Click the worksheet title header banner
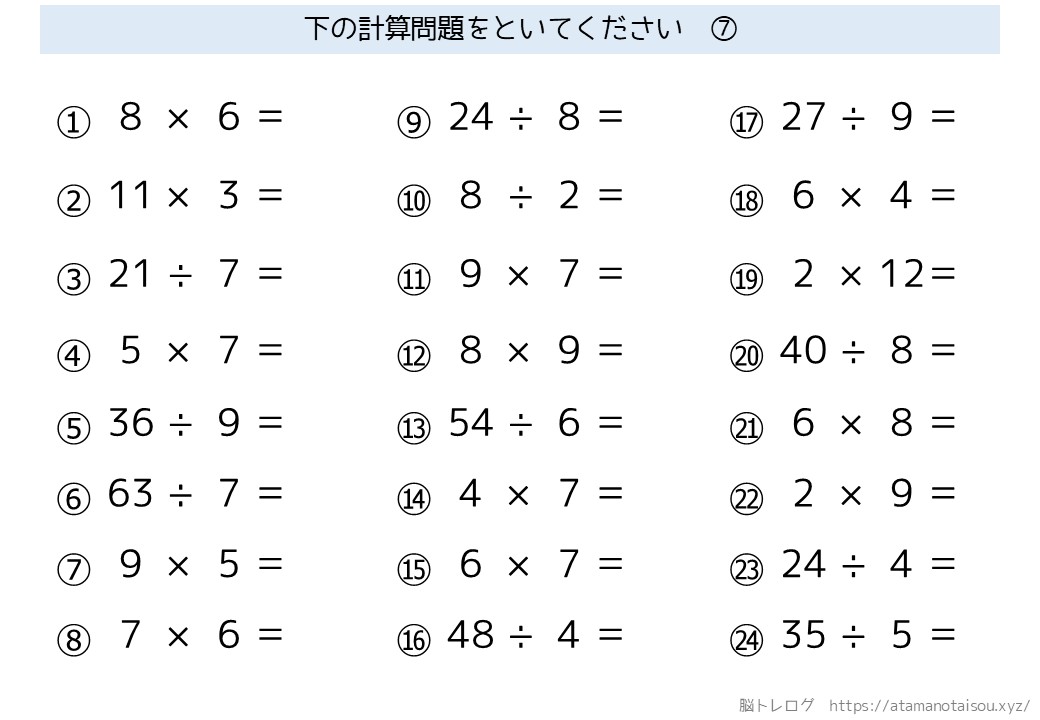The height and width of the screenshot is (720, 1040). (519, 29)
